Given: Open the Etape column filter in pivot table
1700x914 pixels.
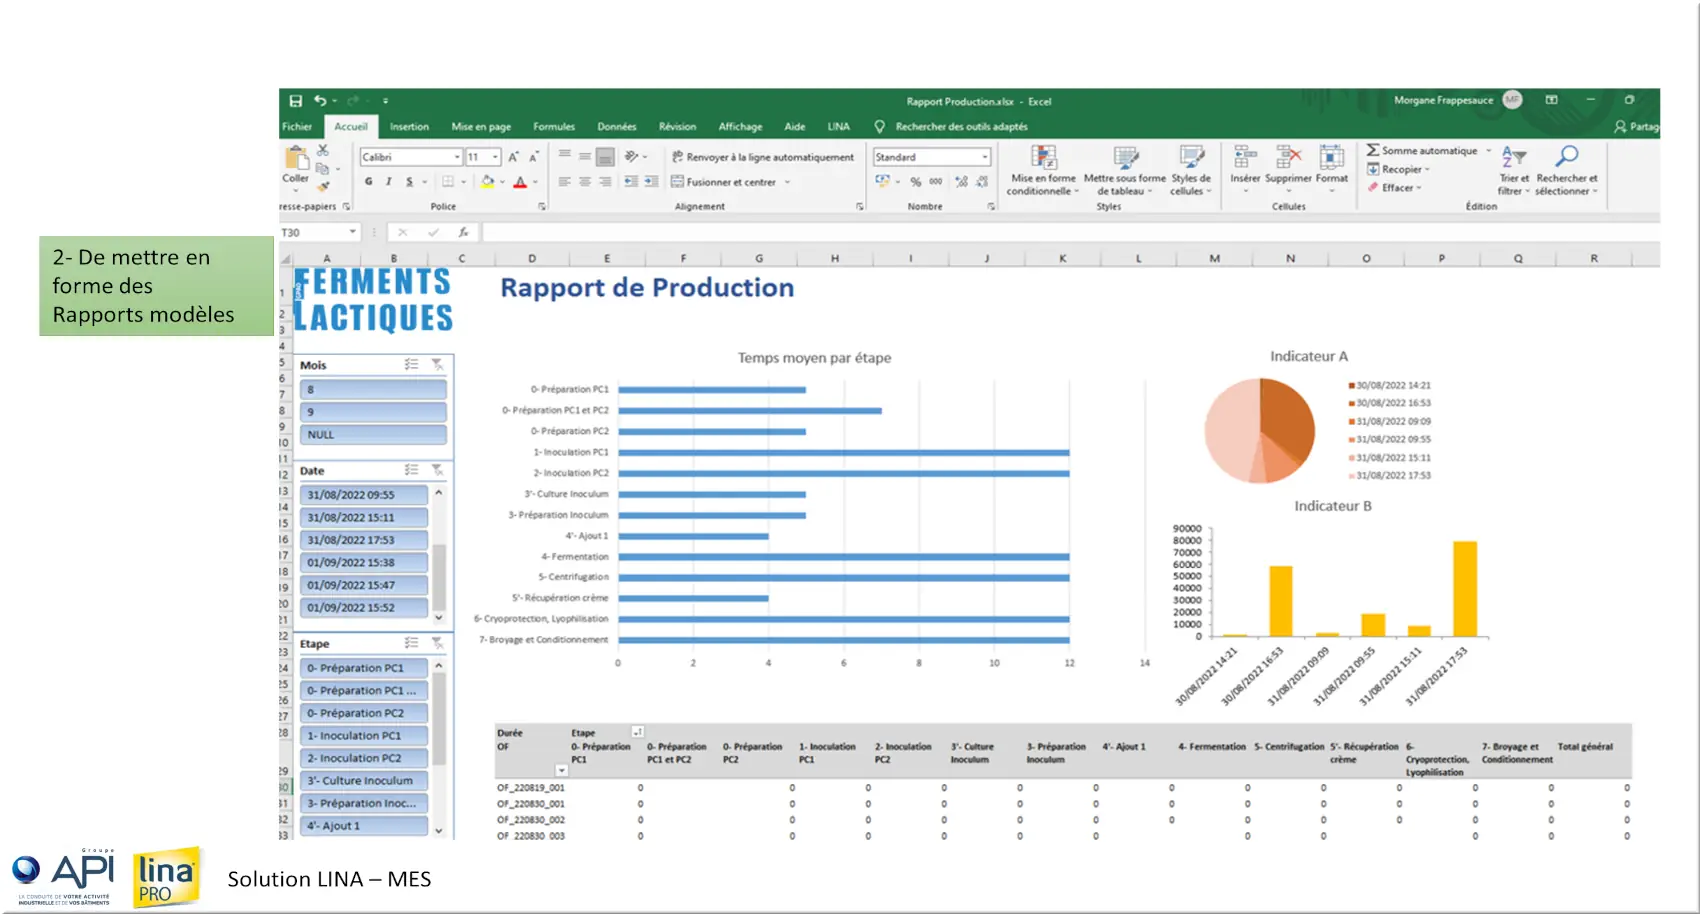Looking at the screenshot, I should tap(638, 732).
